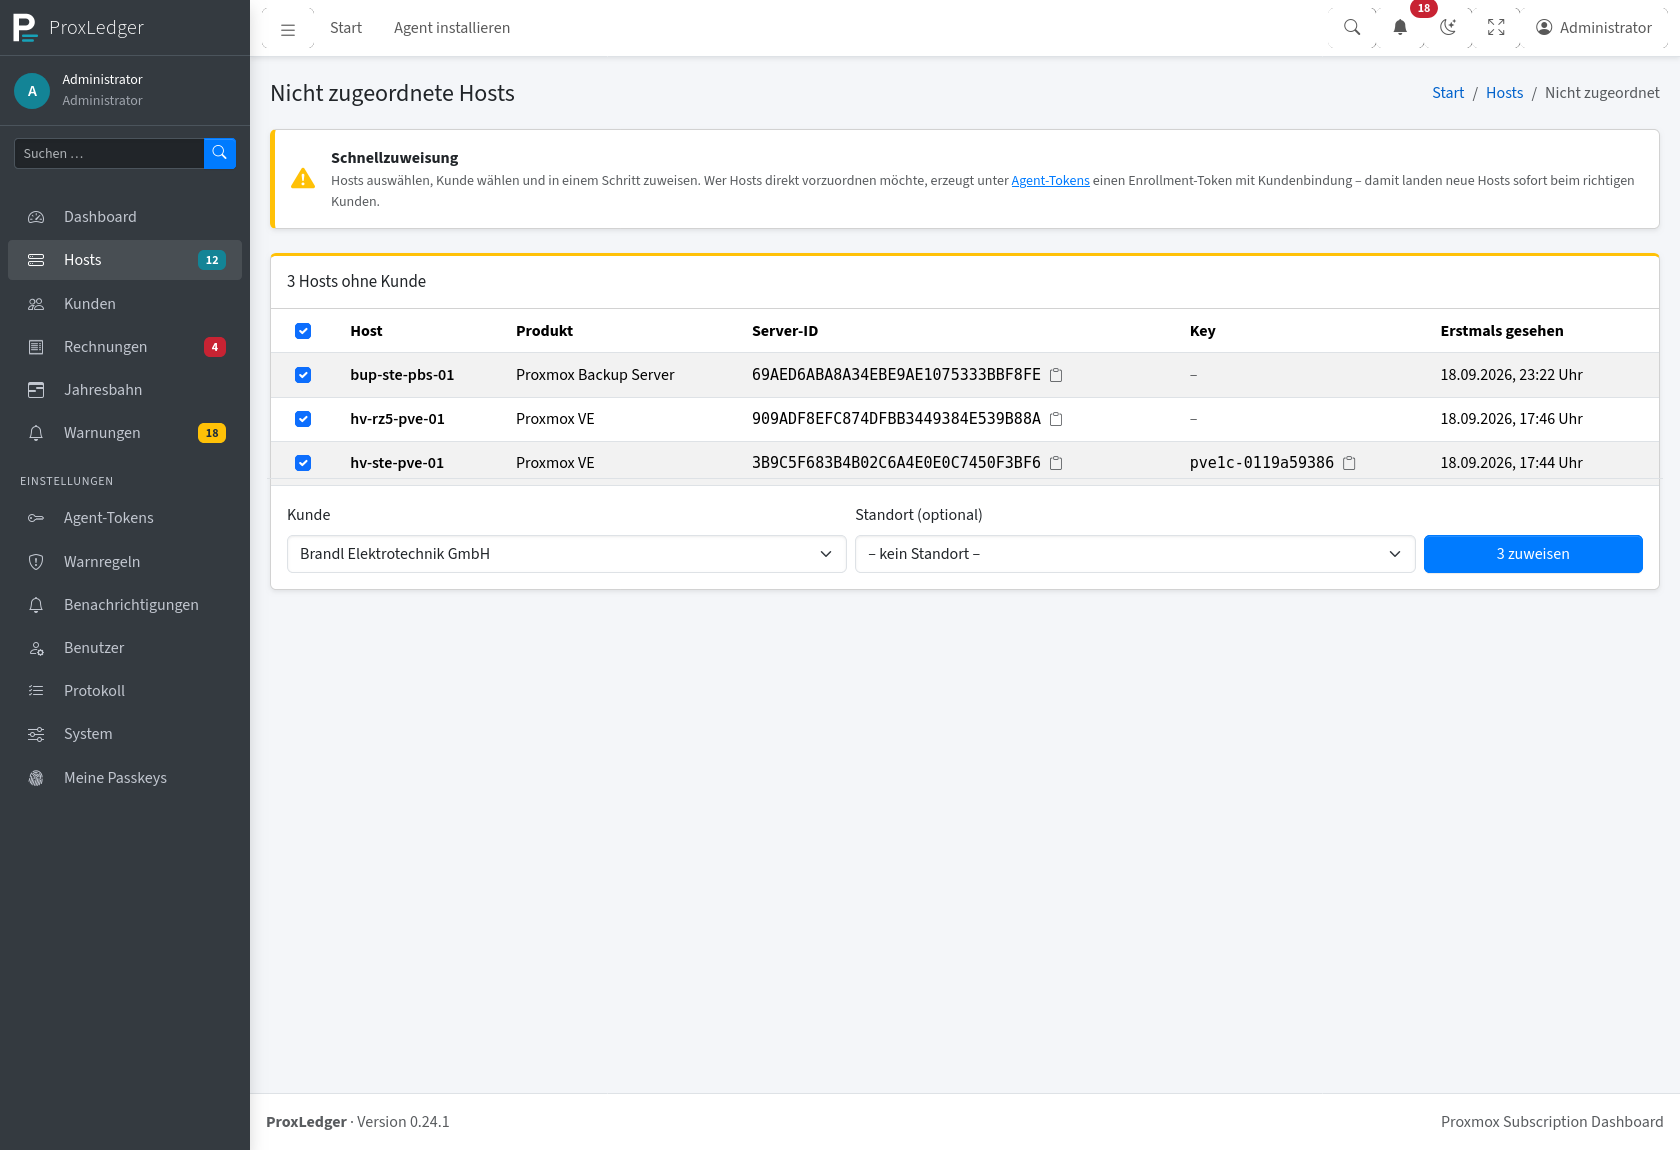Click the sidebar search submit button

pos(220,153)
